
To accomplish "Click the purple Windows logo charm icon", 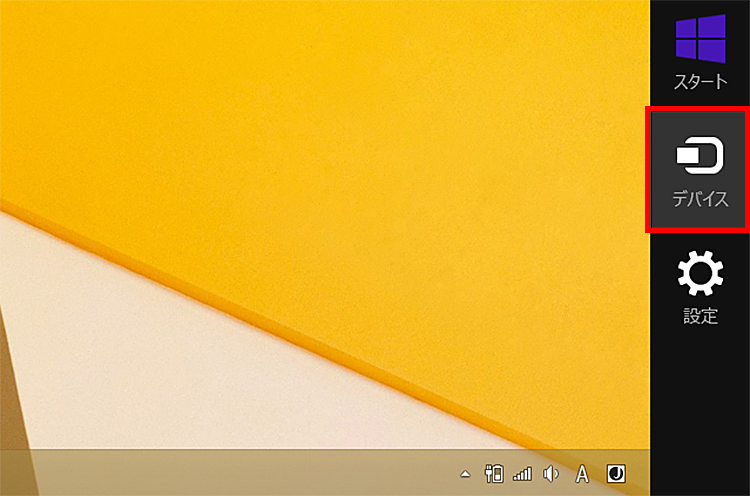I will pyautogui.click(x=700, y=39).
